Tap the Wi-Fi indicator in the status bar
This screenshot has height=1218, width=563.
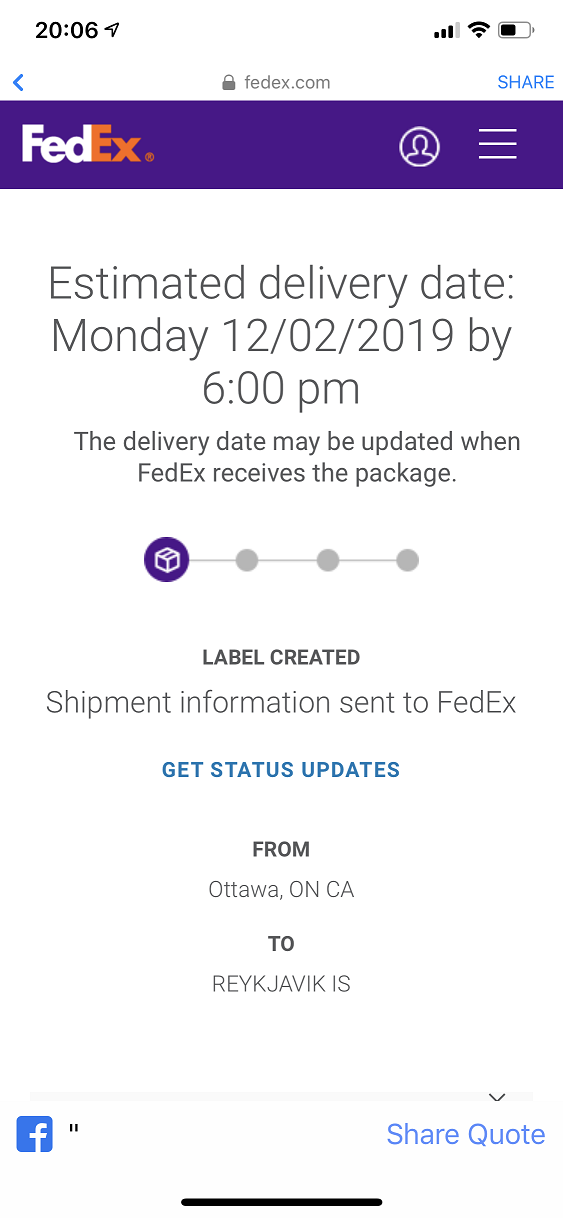478,30
